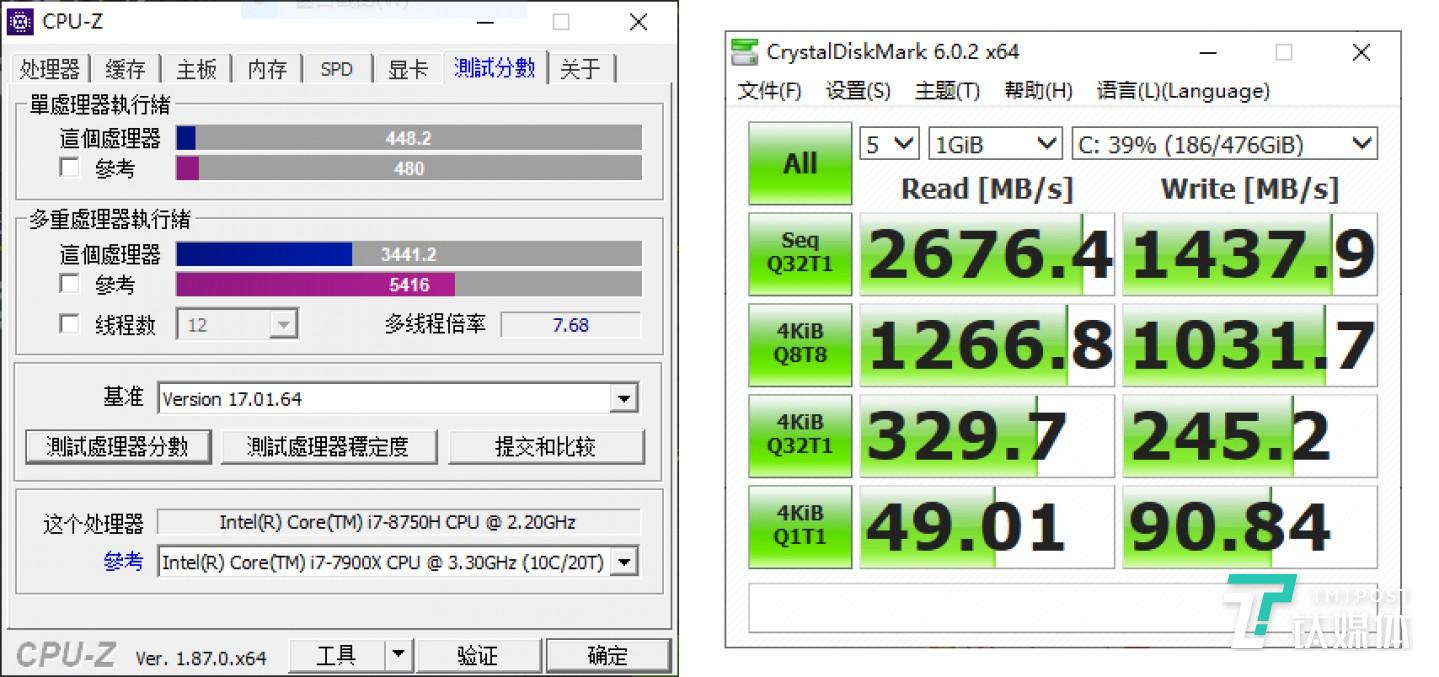Open the i7-7900X reference processor dropdown

click(x=398, y=562)
